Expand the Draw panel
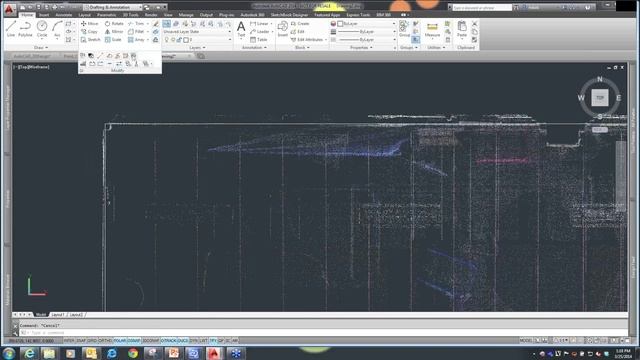 tap(41, 48)
